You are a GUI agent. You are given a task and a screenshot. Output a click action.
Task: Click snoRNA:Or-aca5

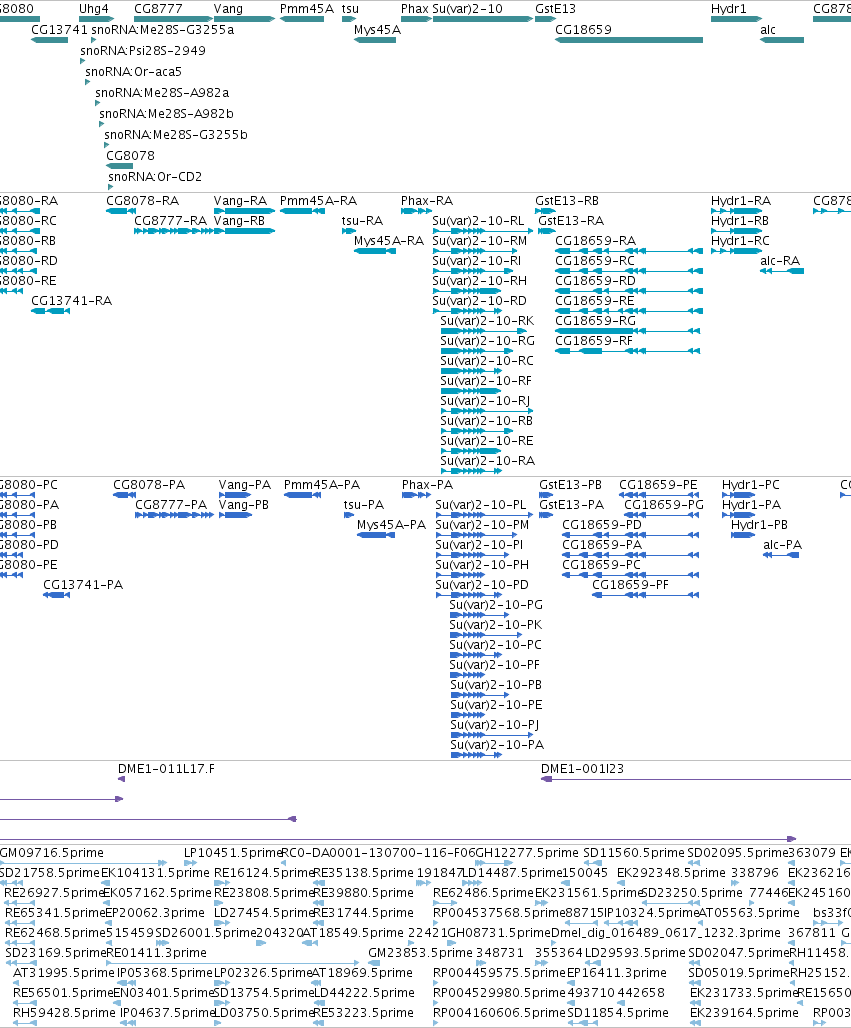coord(133,71)
